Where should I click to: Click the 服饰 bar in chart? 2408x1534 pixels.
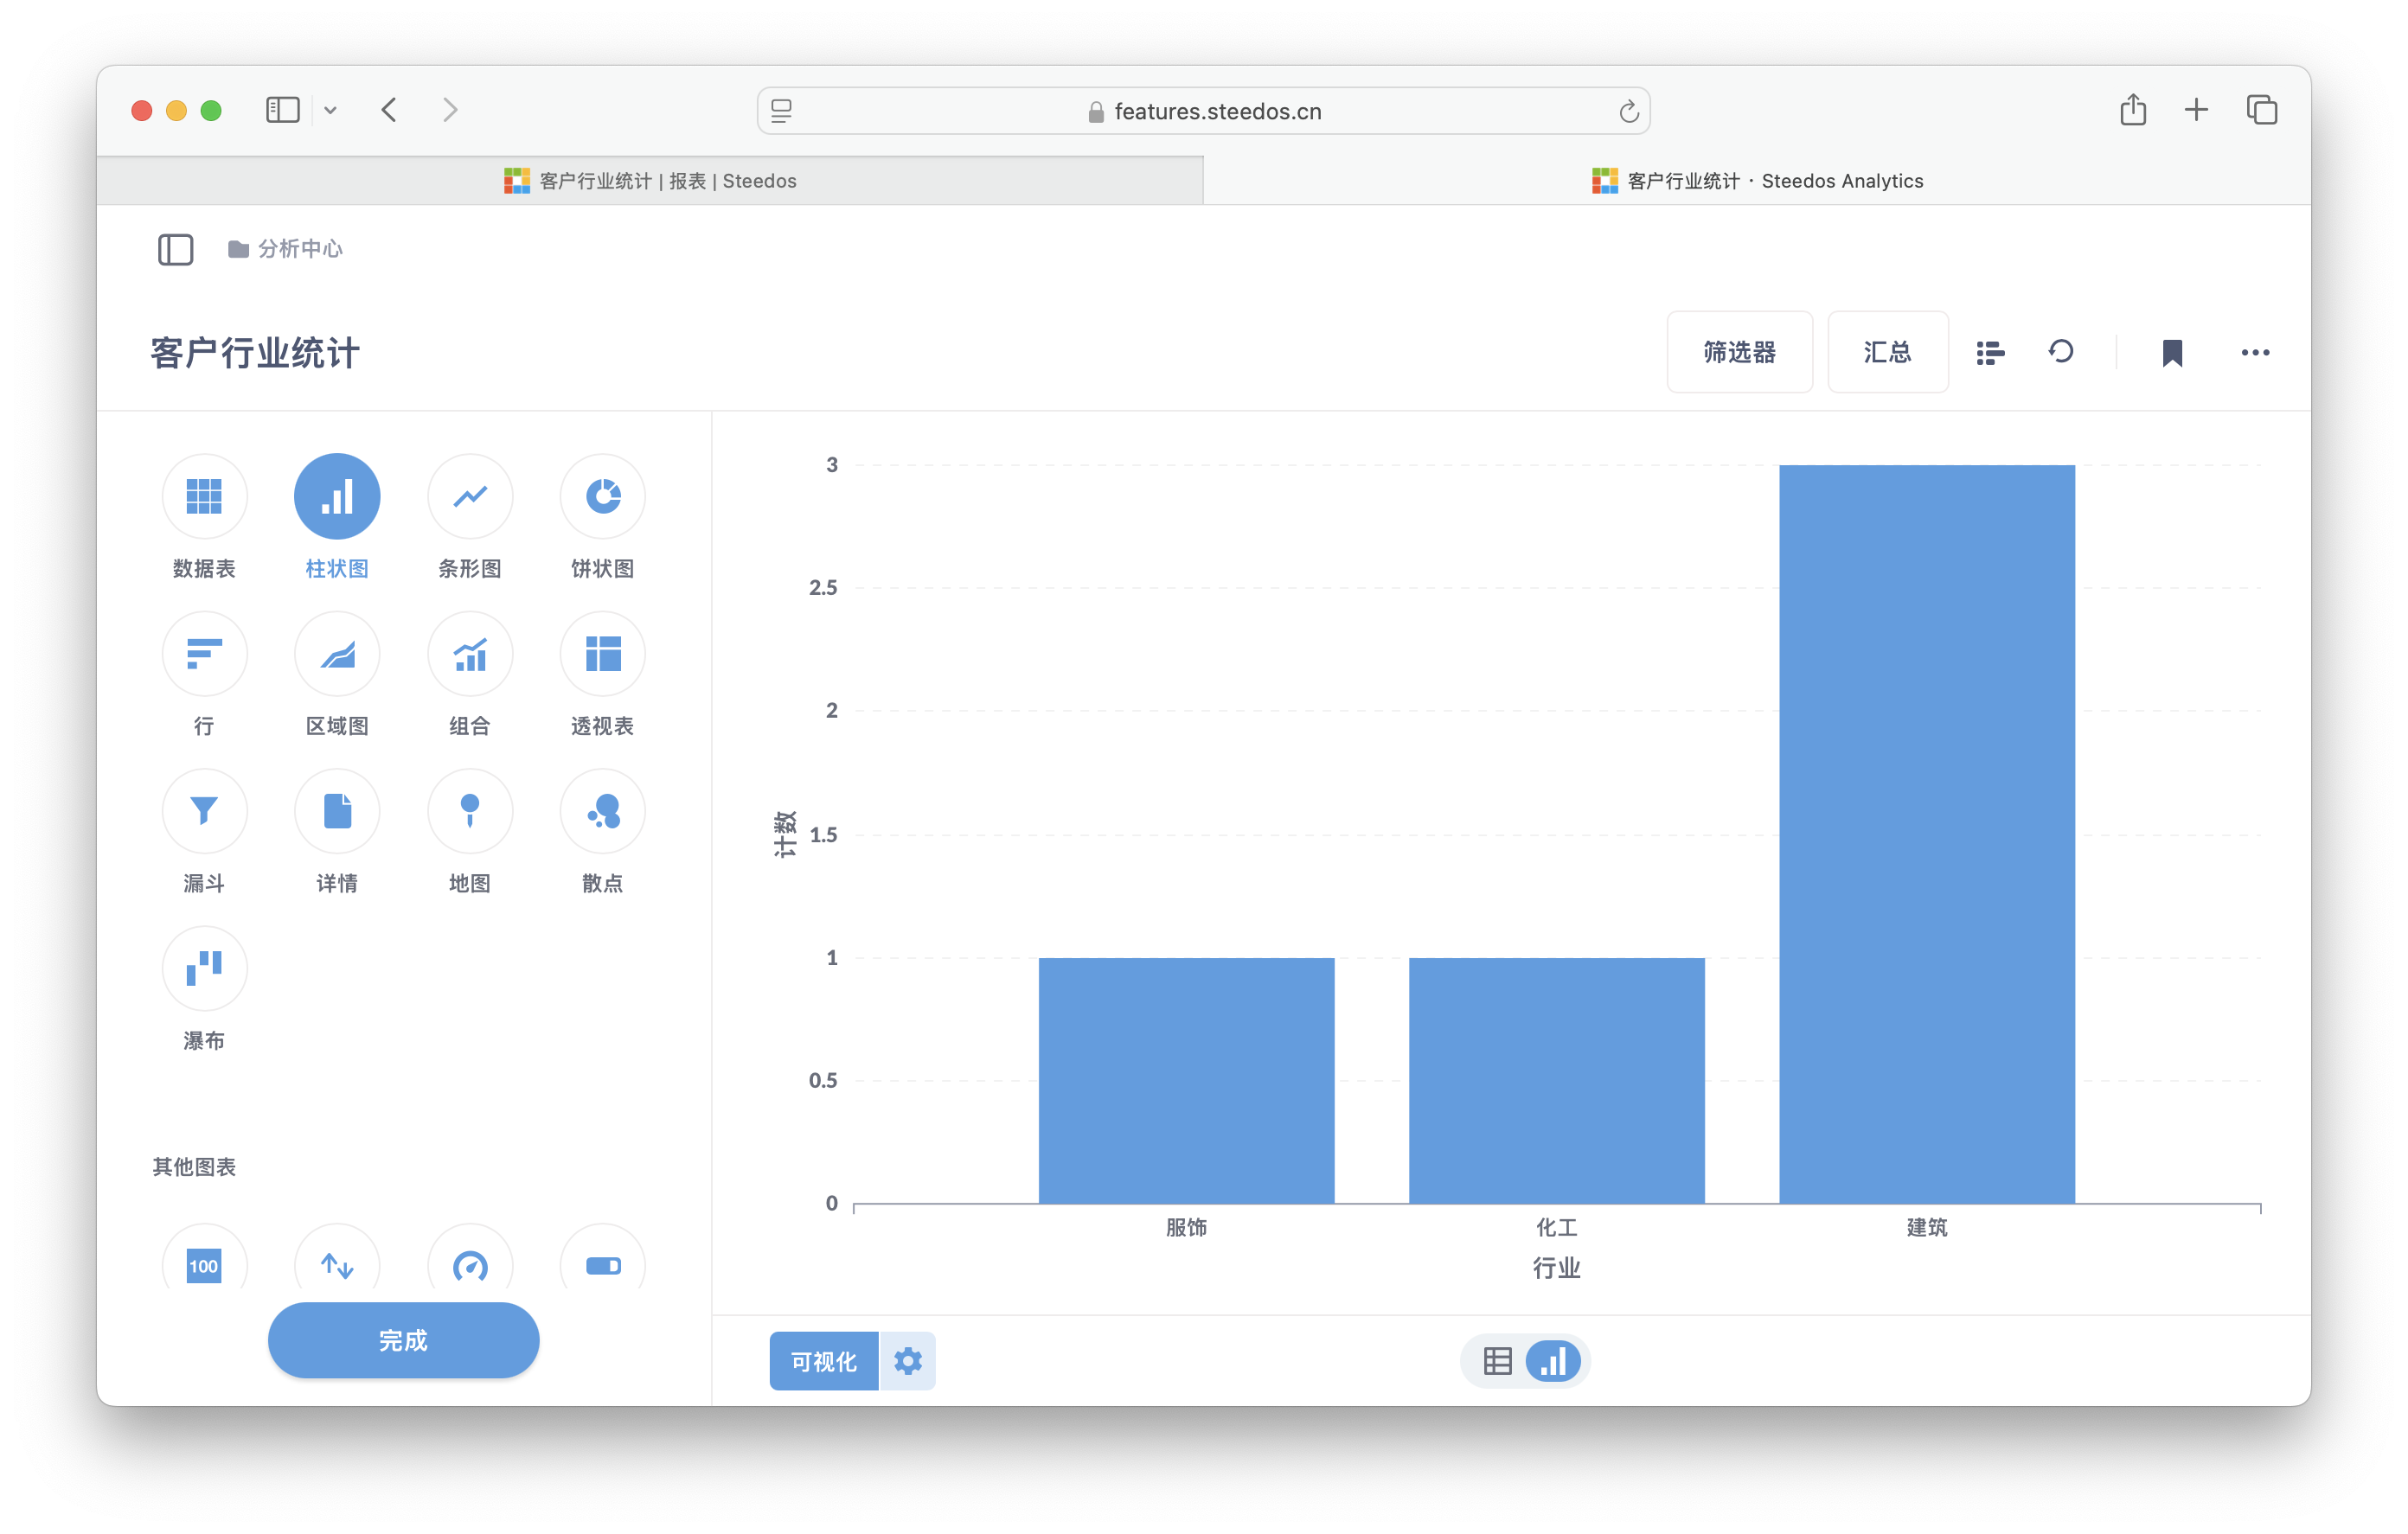click(x=1186, y=1080)
